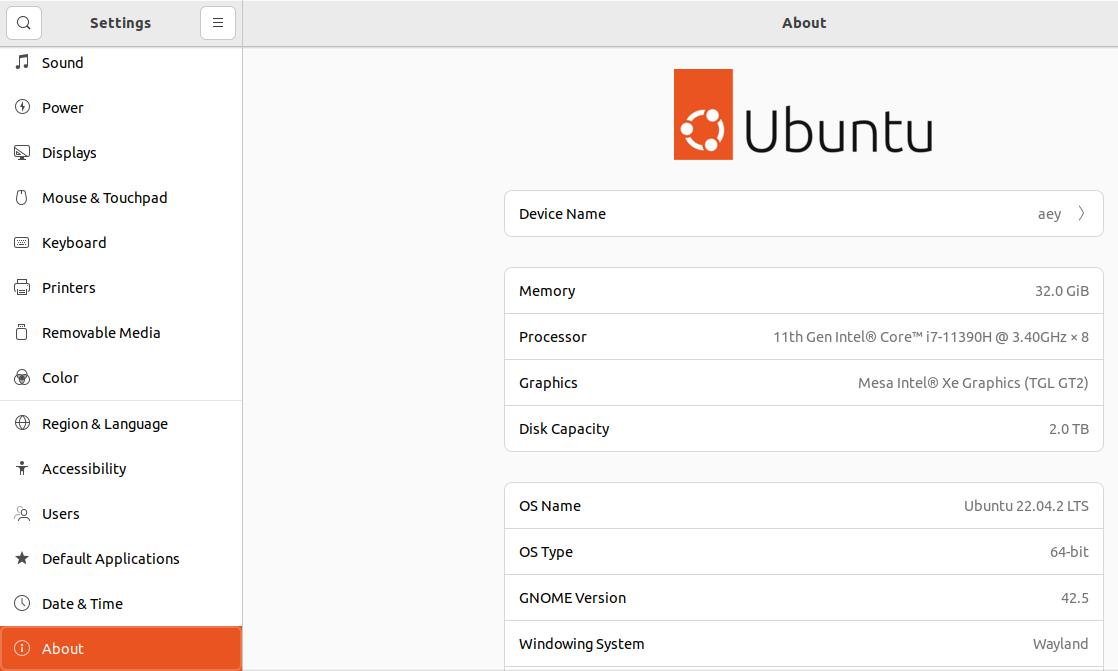Open the Settings search button
Screen dimensions: 1118x671
point(24,23)
